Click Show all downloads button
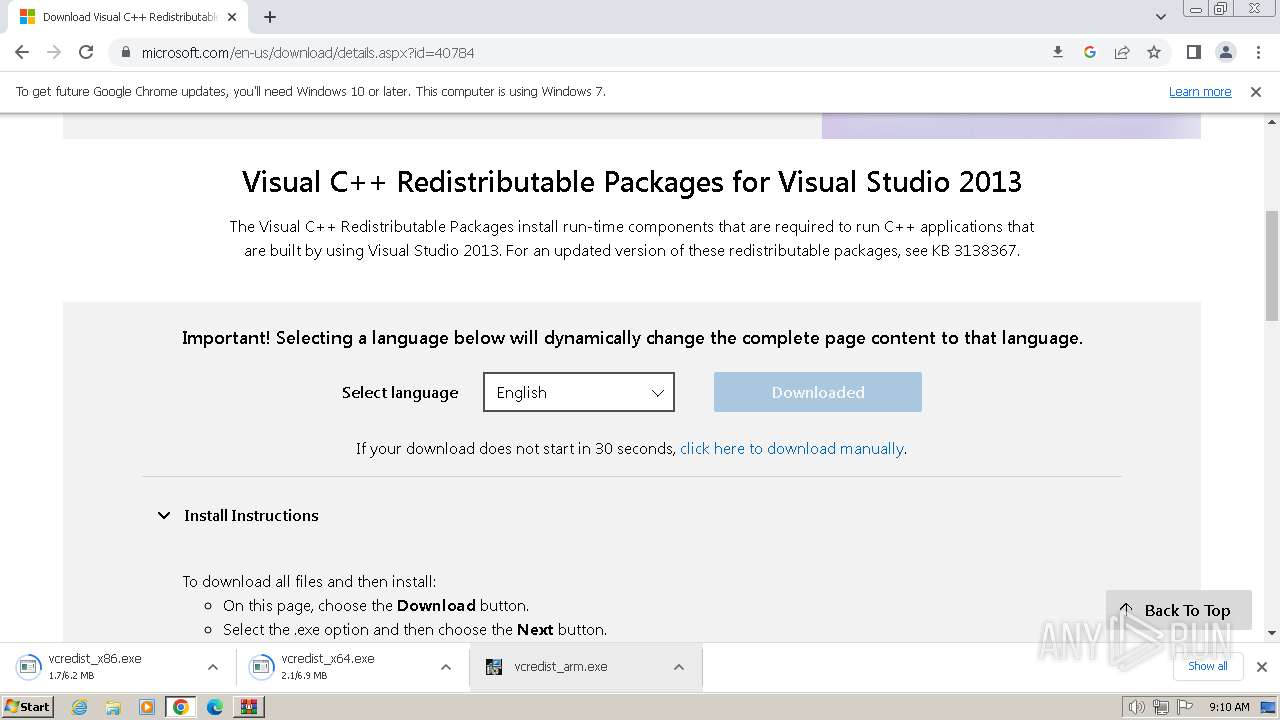This screenshot has height=720, width=1280. coord(1207,666)
